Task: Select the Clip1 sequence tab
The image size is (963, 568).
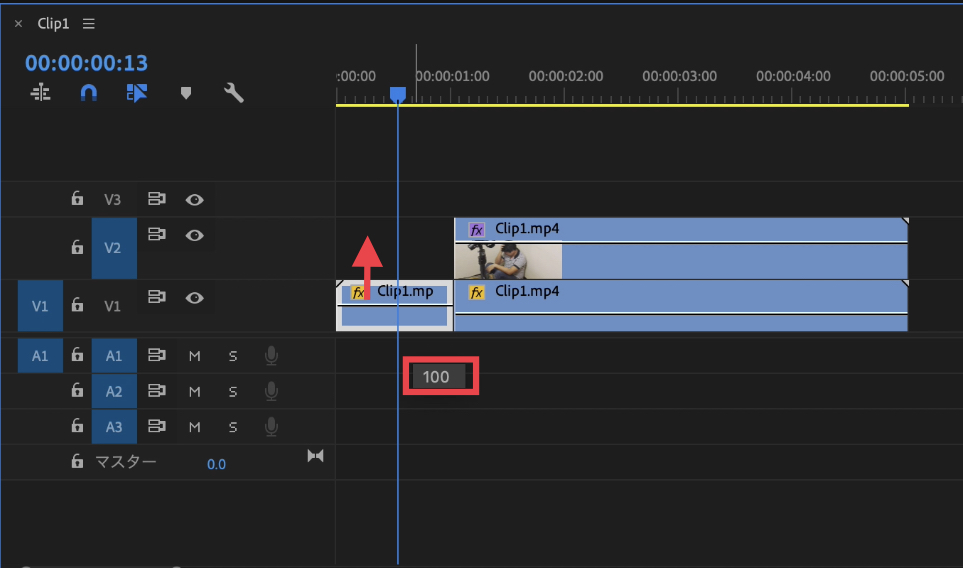Action: click(x=55, y=23)
